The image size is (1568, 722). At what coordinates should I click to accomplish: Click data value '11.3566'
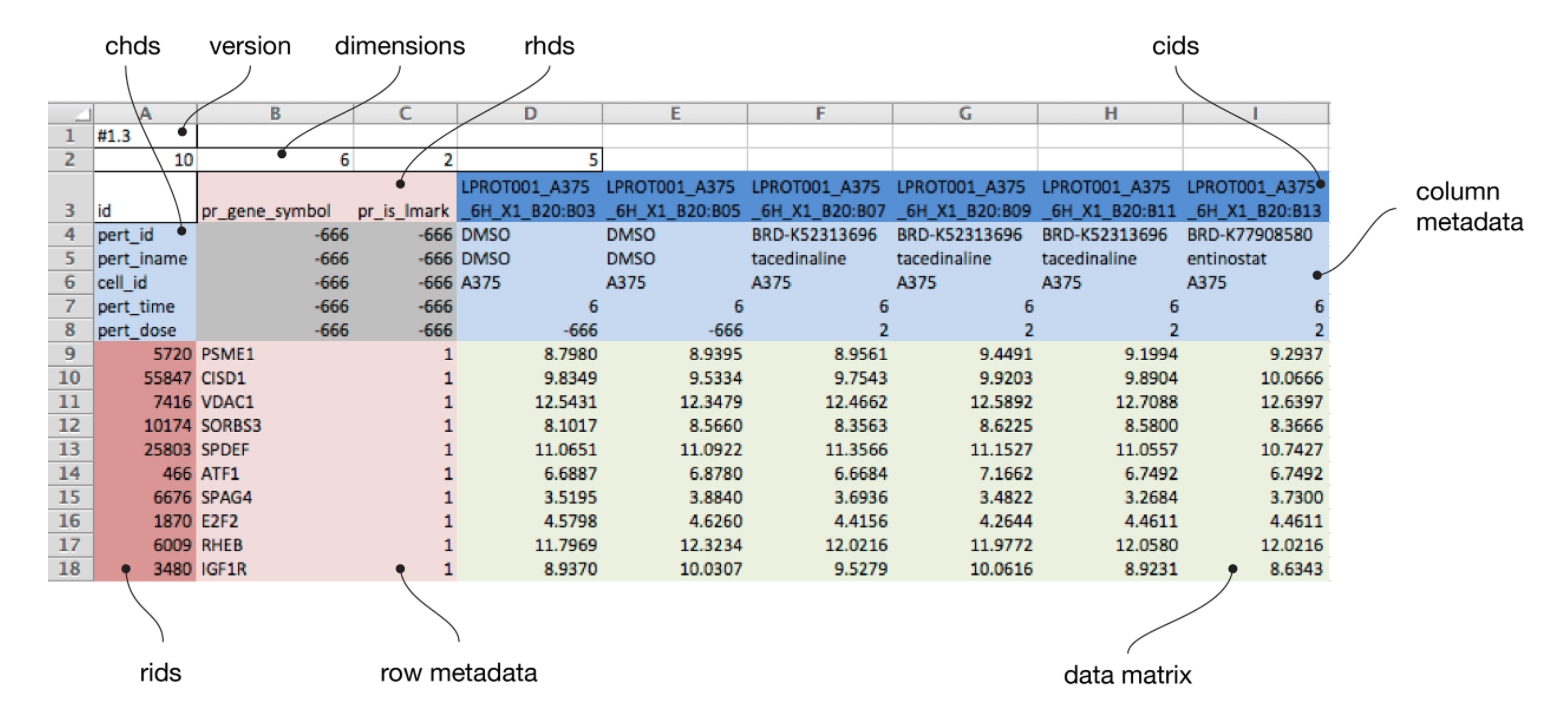point(820,448)
